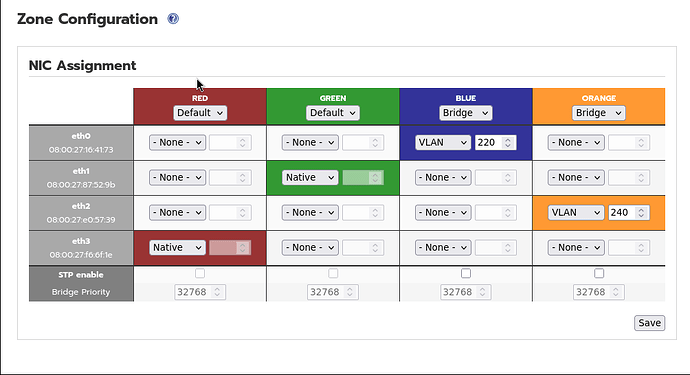Image resolution: width=690 pixels, height=375 pixels.
Task: Click the Save button
Action: coord(650,323)
